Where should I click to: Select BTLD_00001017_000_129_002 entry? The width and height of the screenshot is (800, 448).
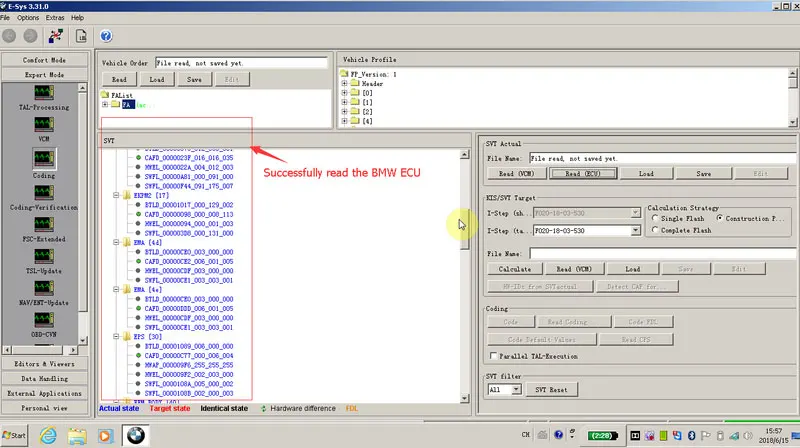189,205
